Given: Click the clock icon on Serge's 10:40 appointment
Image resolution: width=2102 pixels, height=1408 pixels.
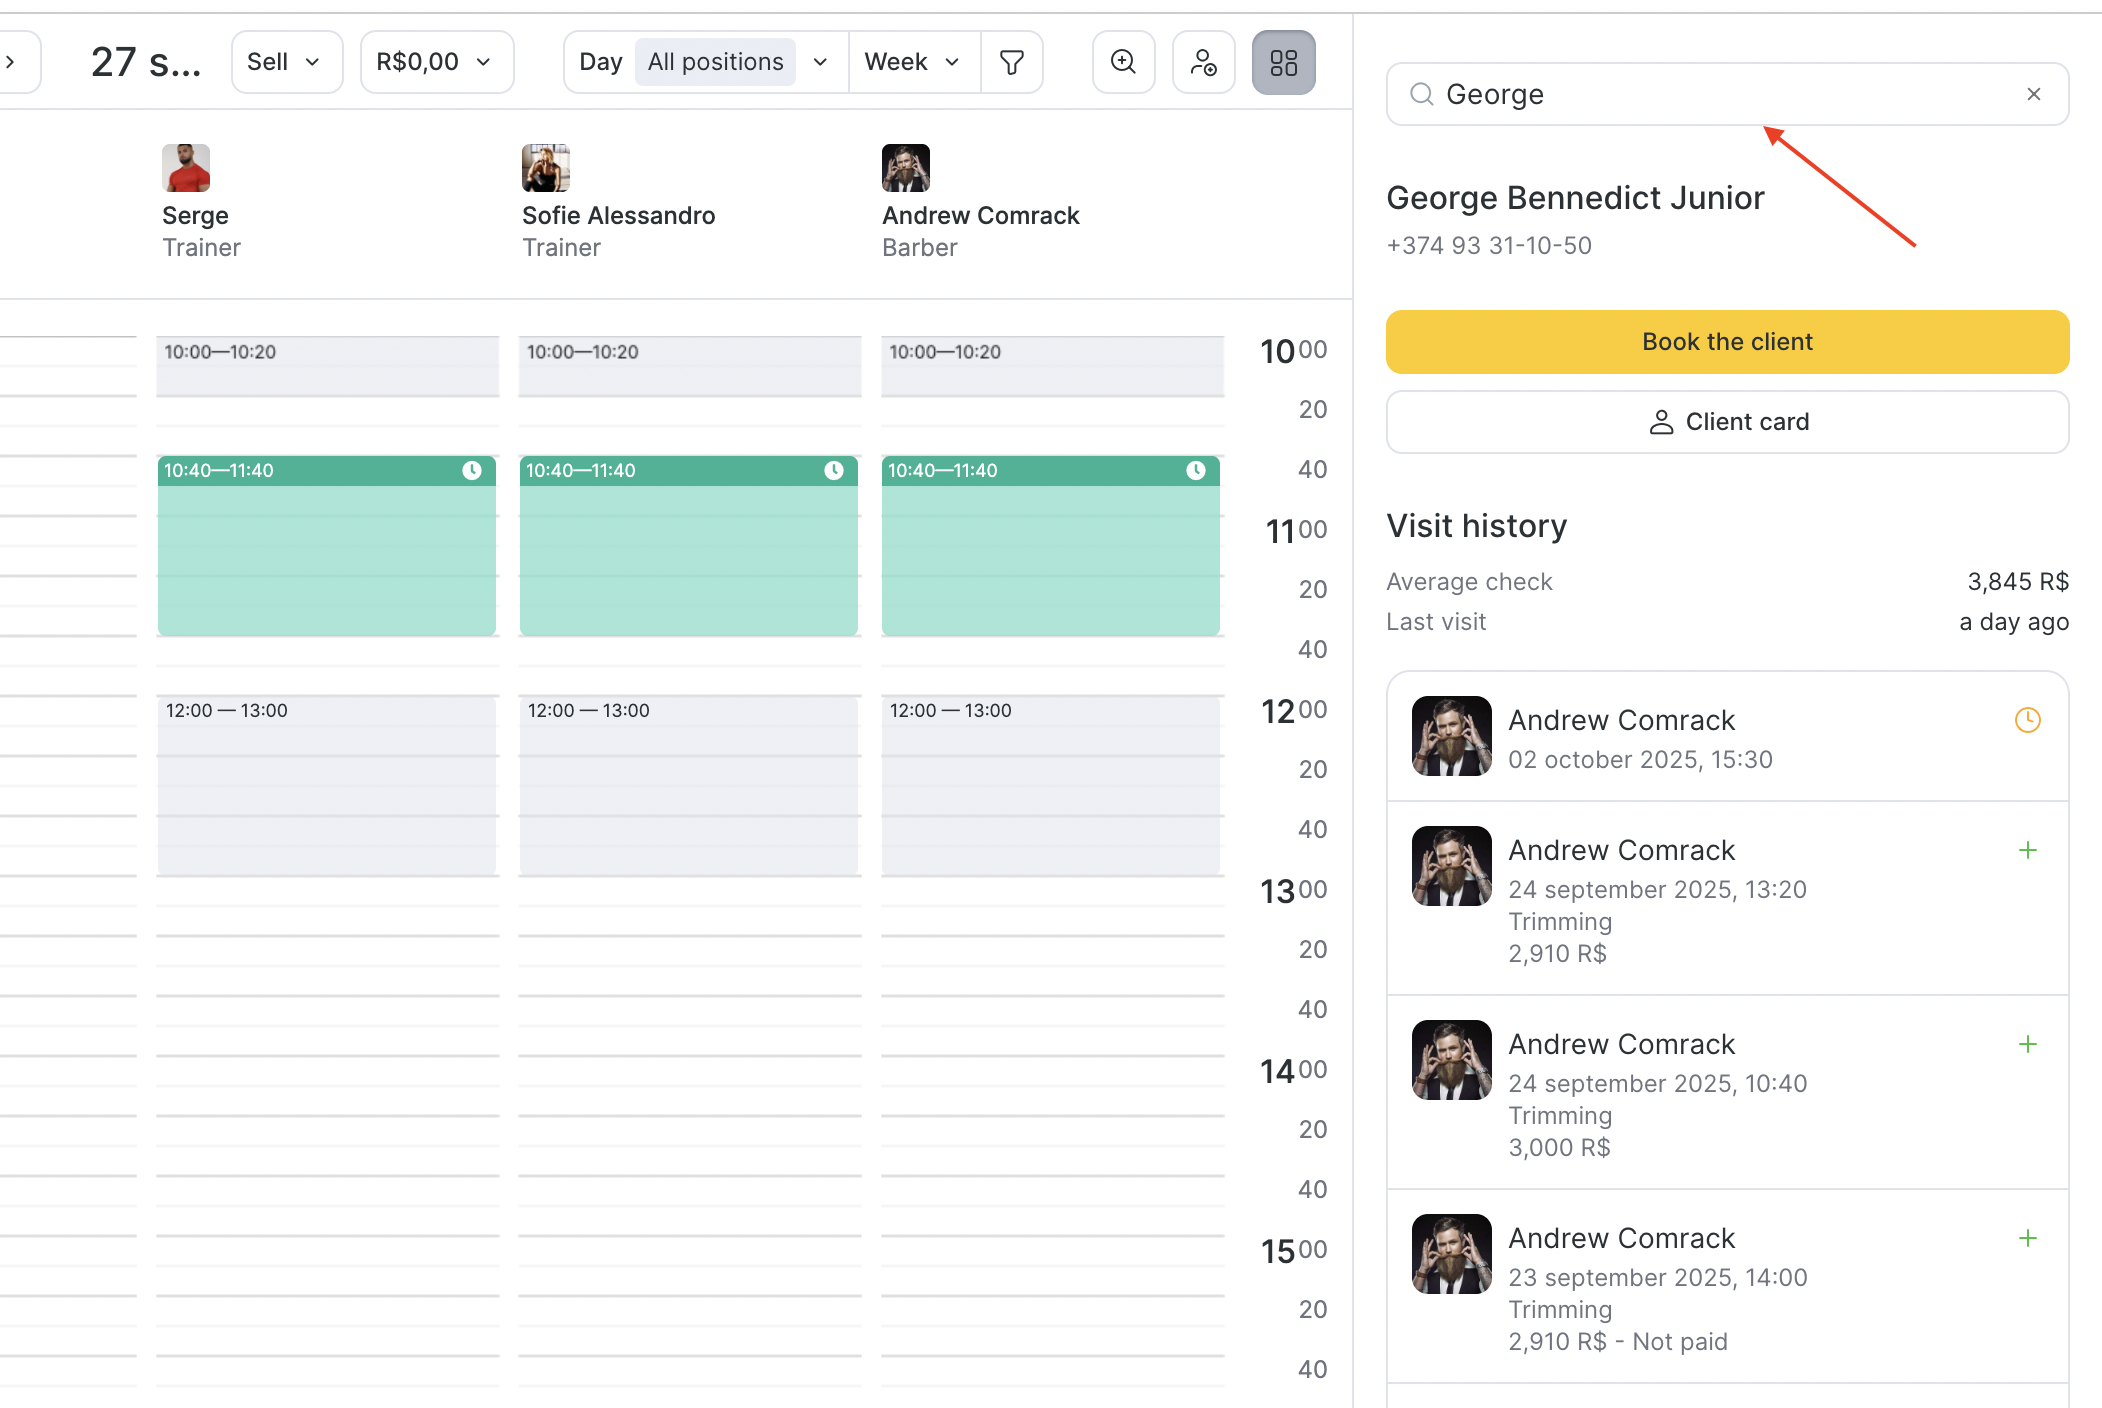Looking at the screenshot, I should [x=472, y=470].
